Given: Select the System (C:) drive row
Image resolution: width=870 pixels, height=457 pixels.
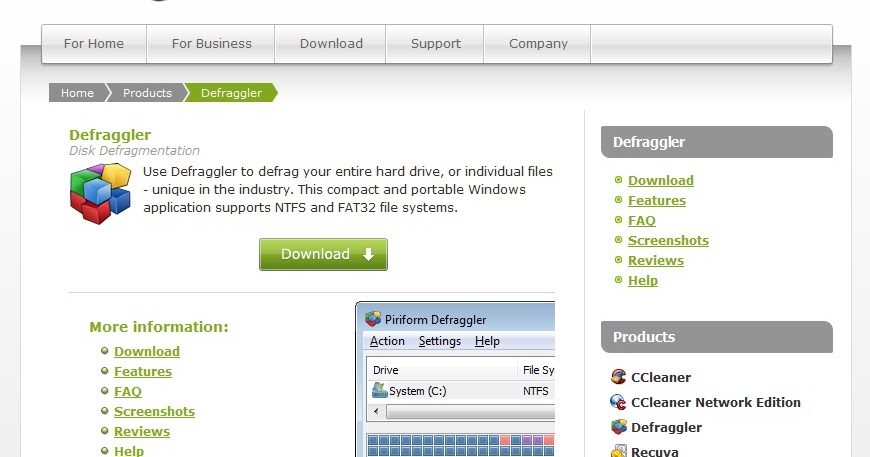Looking at the screenshot, I should pos(461,390).
